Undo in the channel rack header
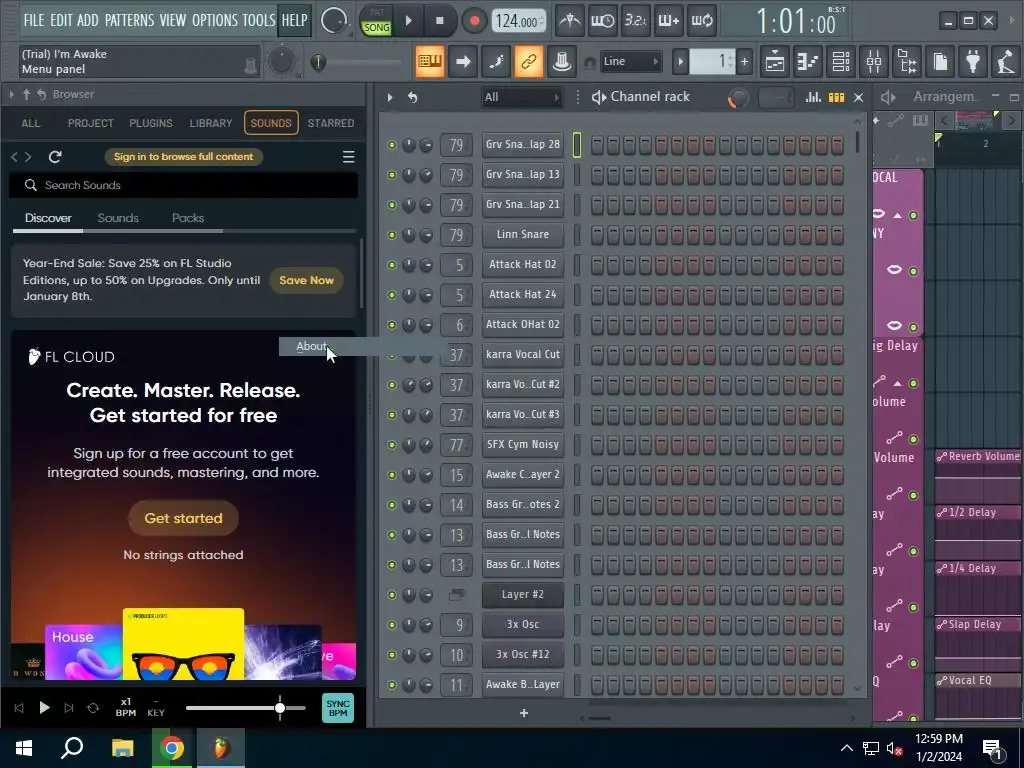1024x768 pixels. pos(413,97)
